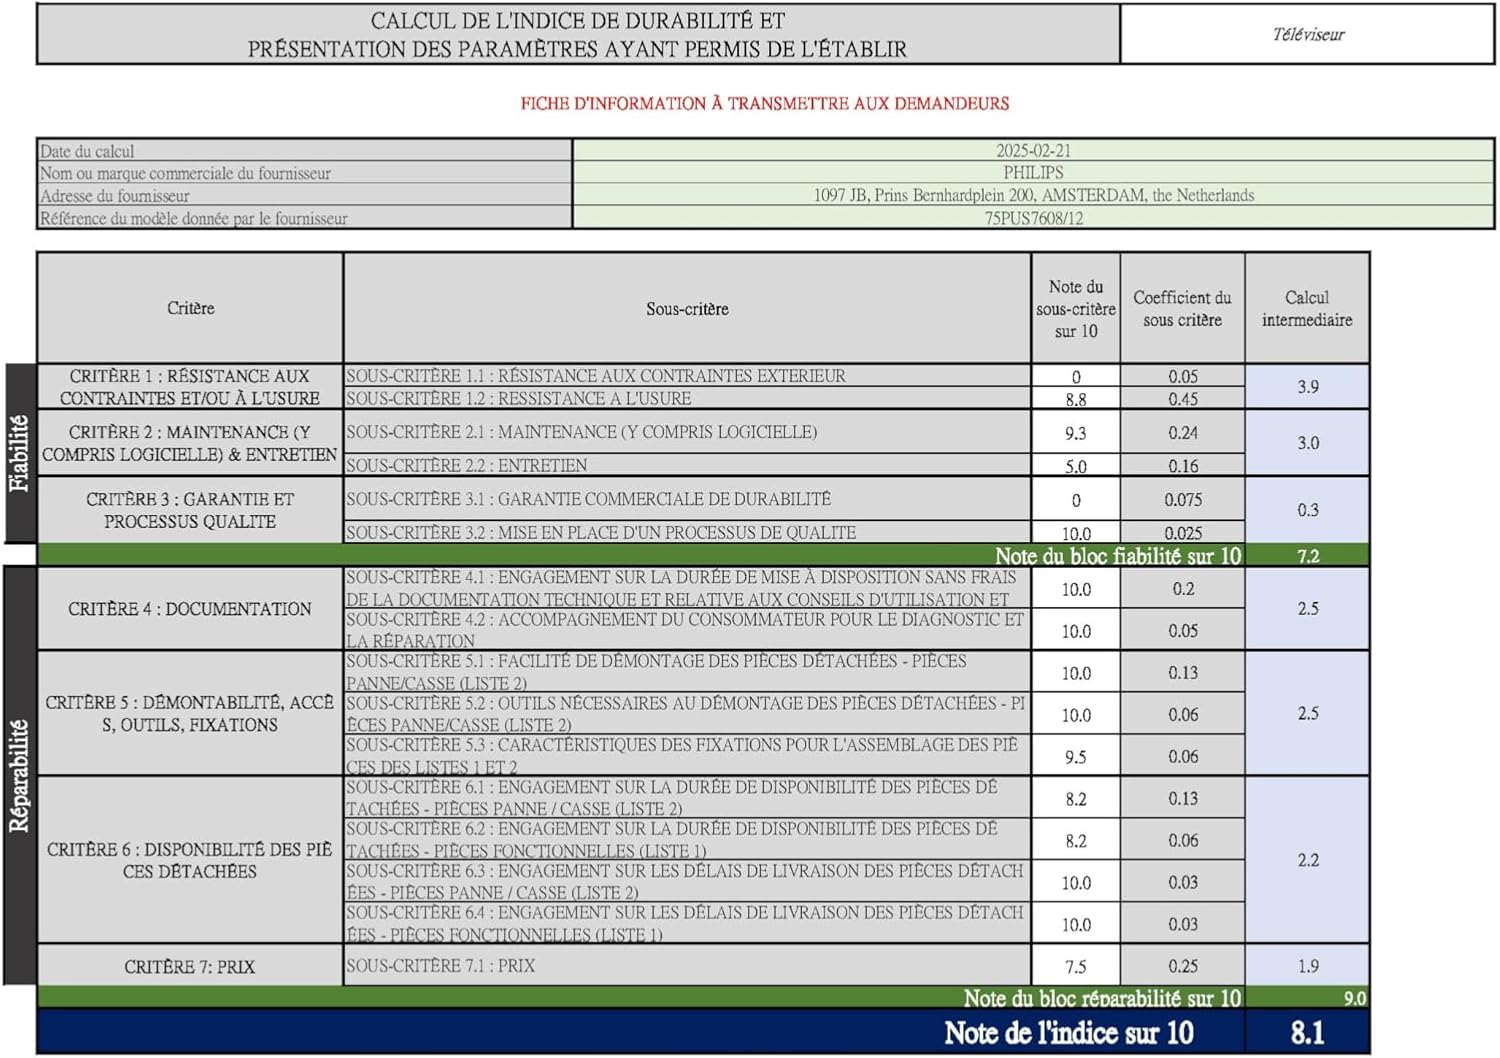Image resolution: width=1500 pixels, height=1058 pixels.
Task: Click the reliability block score 7.2
Action: 1307,556
